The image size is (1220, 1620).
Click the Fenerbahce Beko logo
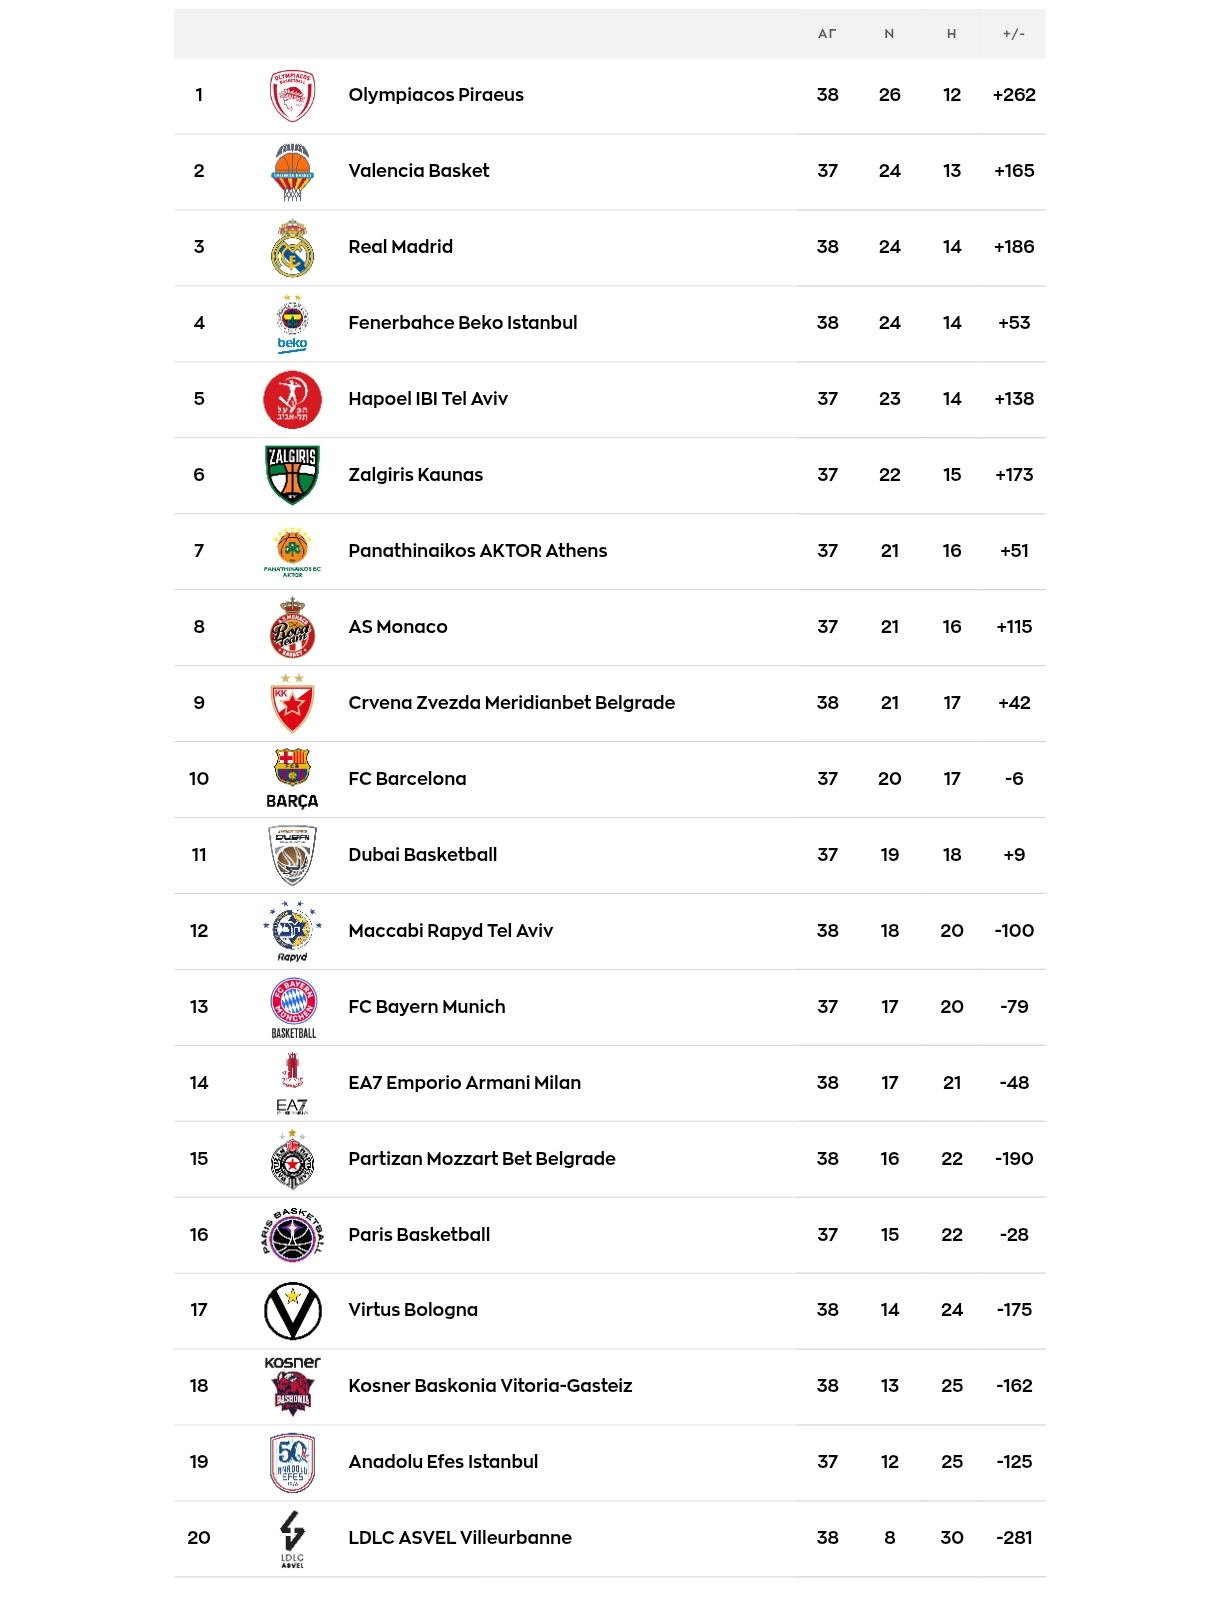click(292, 323)
